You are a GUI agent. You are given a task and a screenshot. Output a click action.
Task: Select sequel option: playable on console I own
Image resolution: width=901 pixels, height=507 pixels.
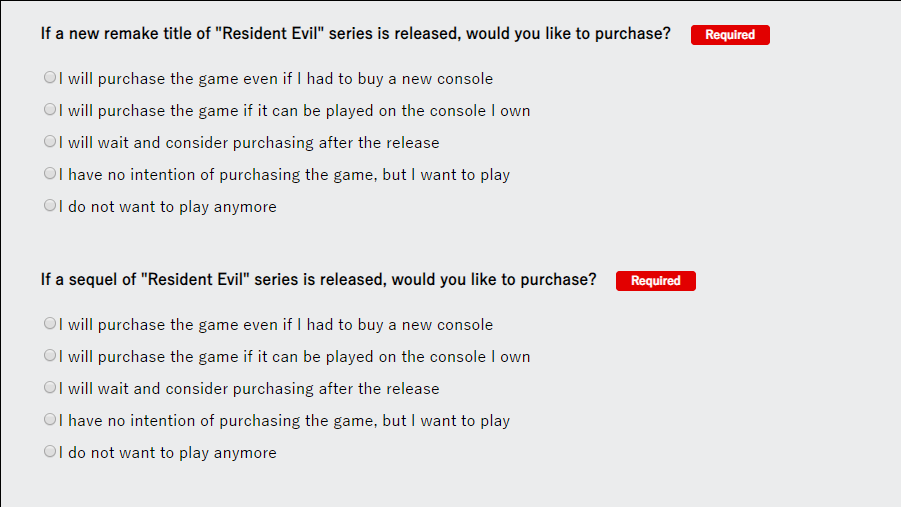pos(50,355)
